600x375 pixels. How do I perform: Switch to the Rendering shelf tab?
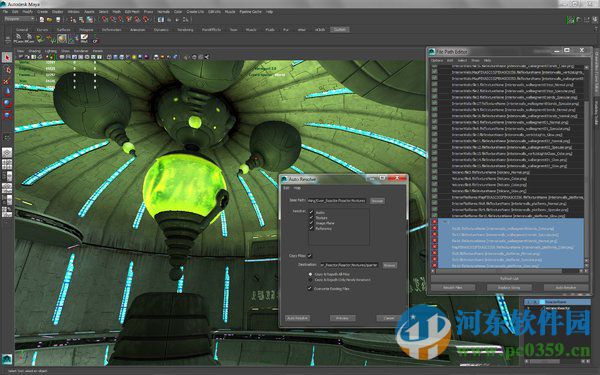[185, 29]
